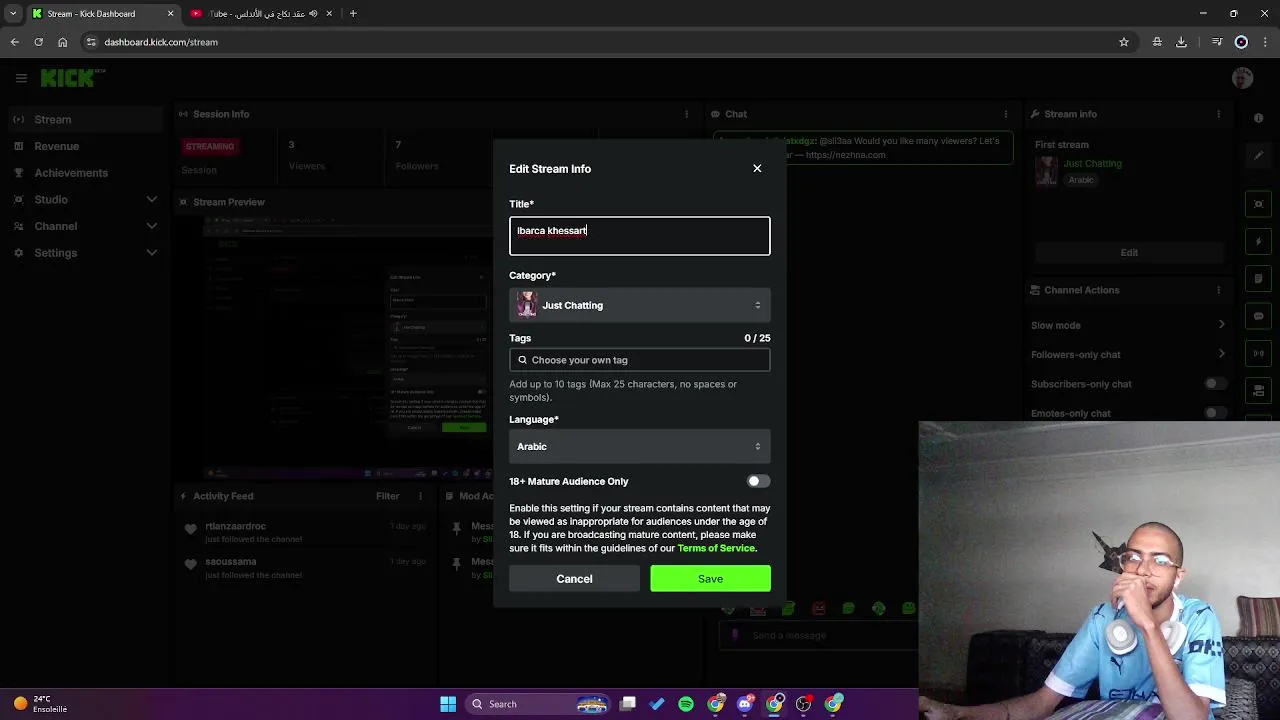1280x720 pixels.
Task: Click the Title field containing lbarca khessart
Action: coord(640,236)
